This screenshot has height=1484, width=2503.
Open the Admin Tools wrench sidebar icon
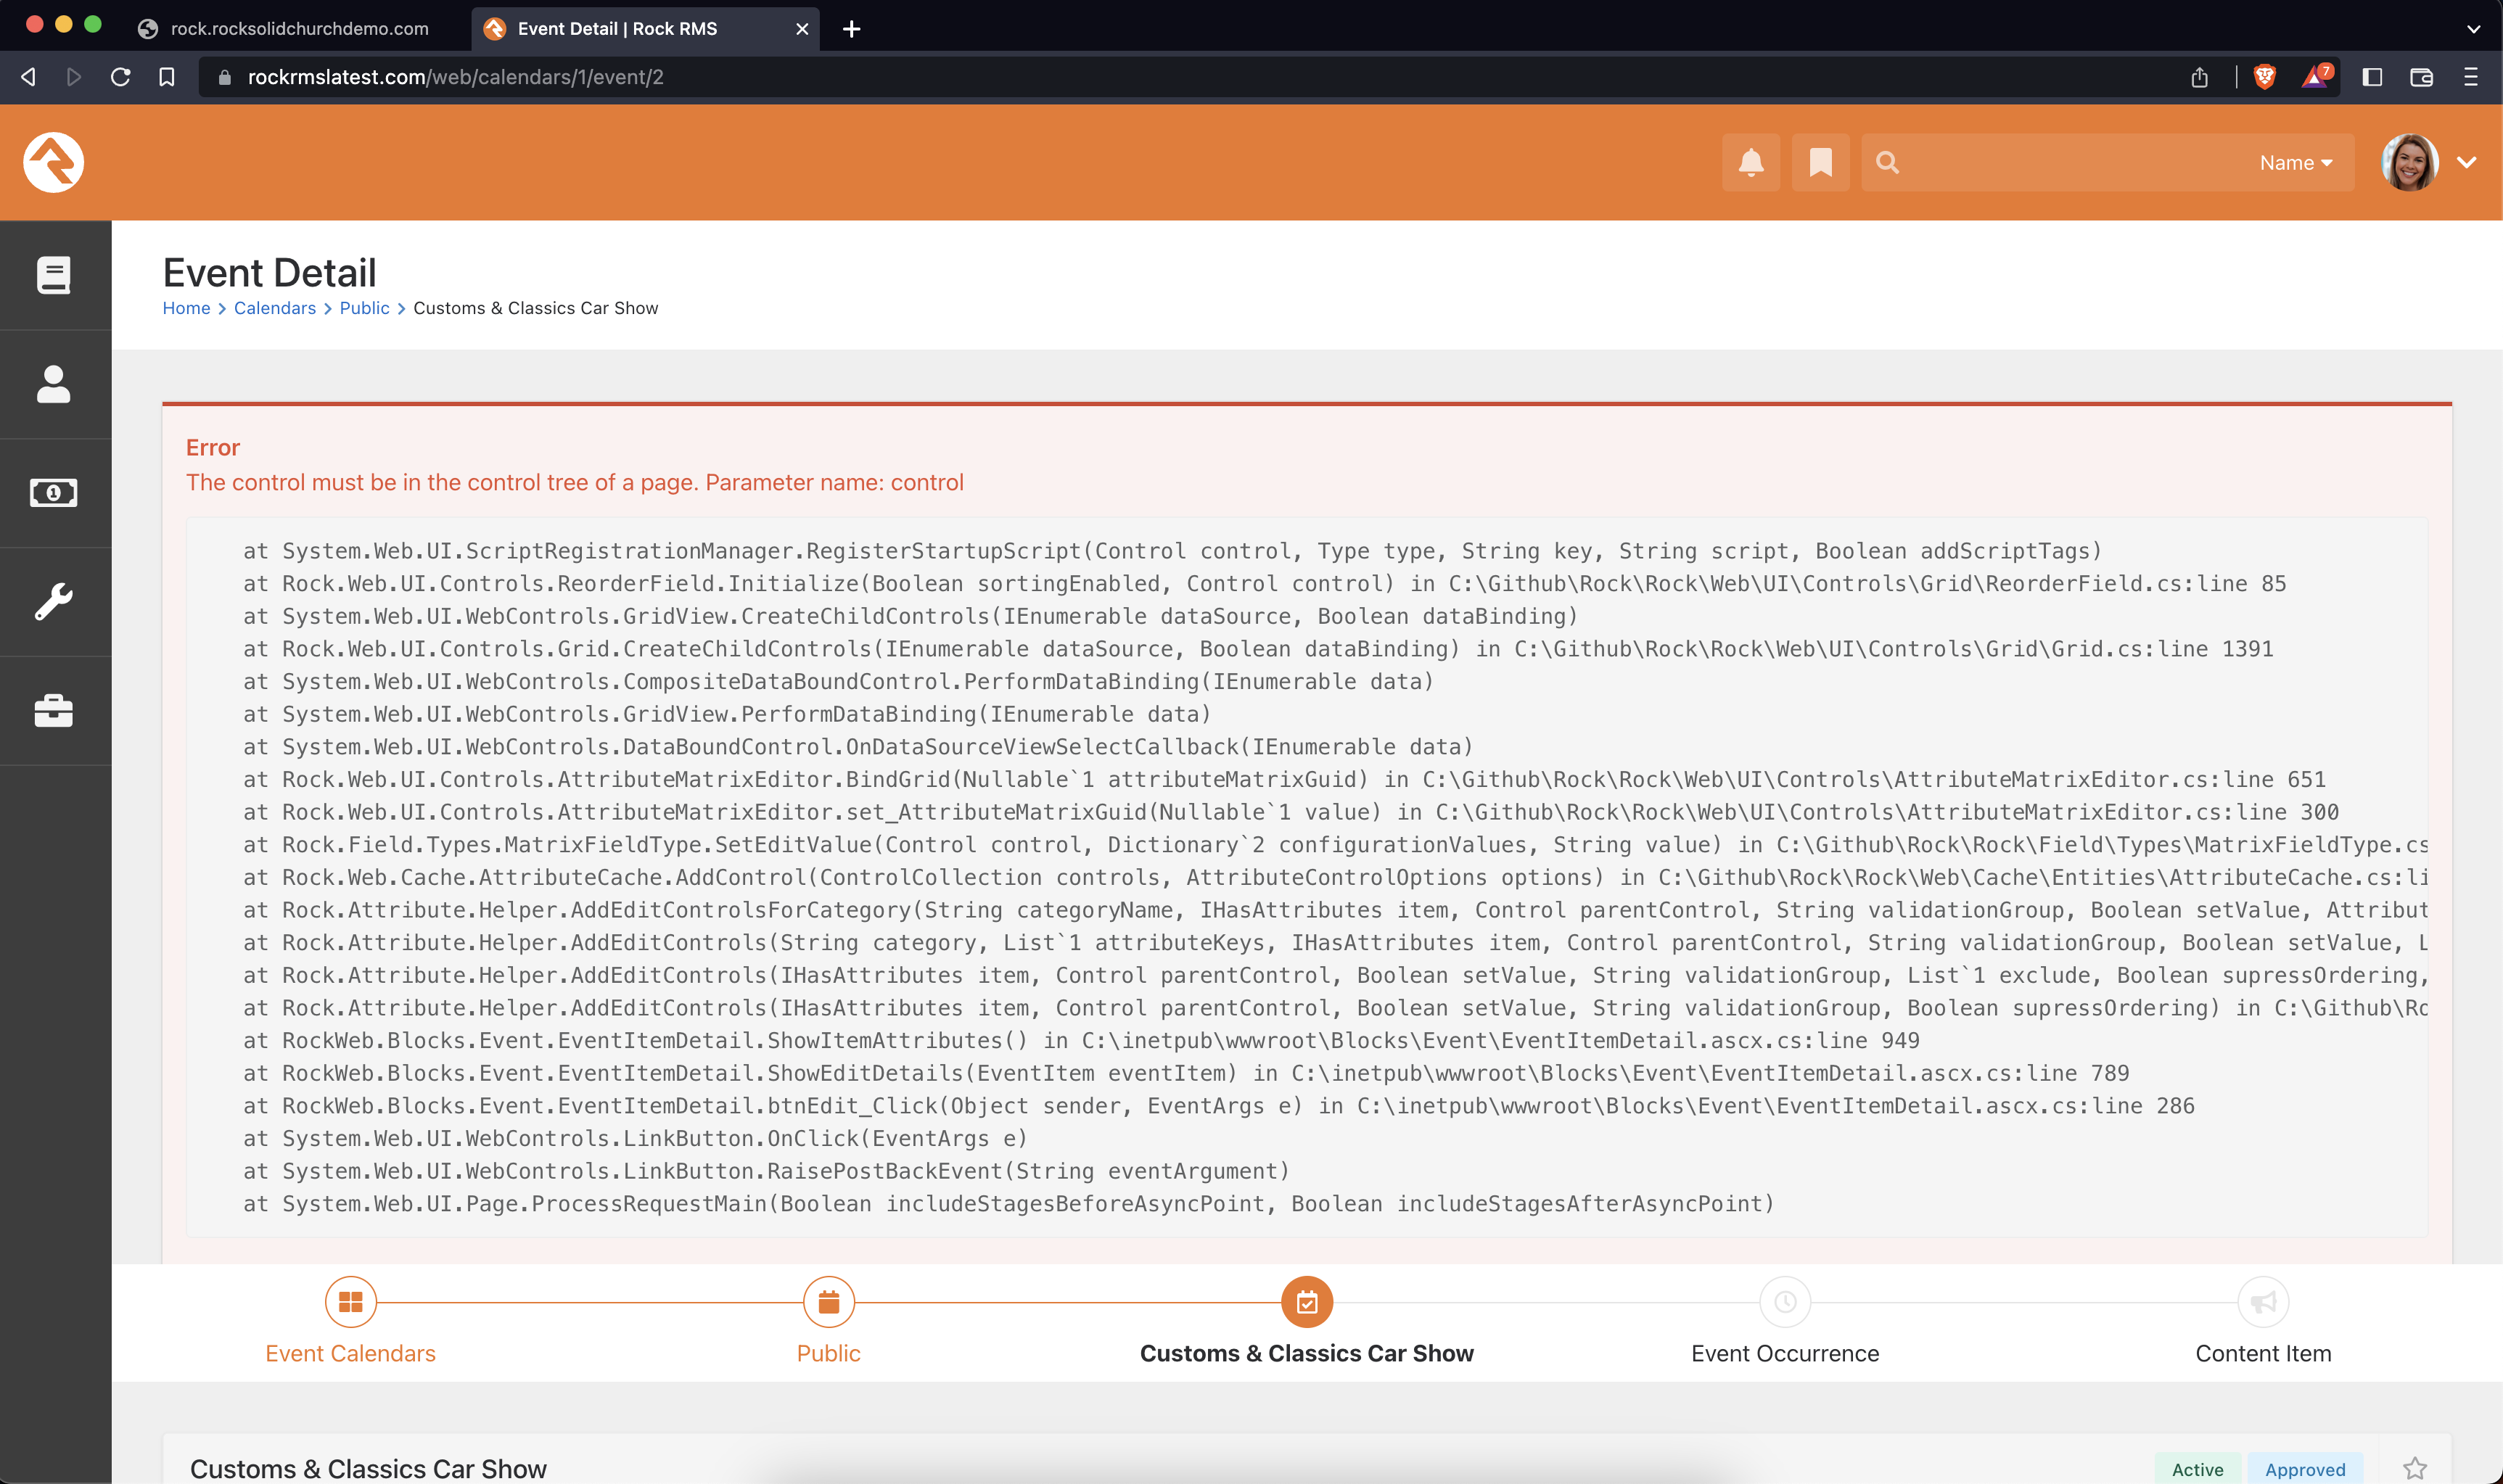click(x=54, y=602)
